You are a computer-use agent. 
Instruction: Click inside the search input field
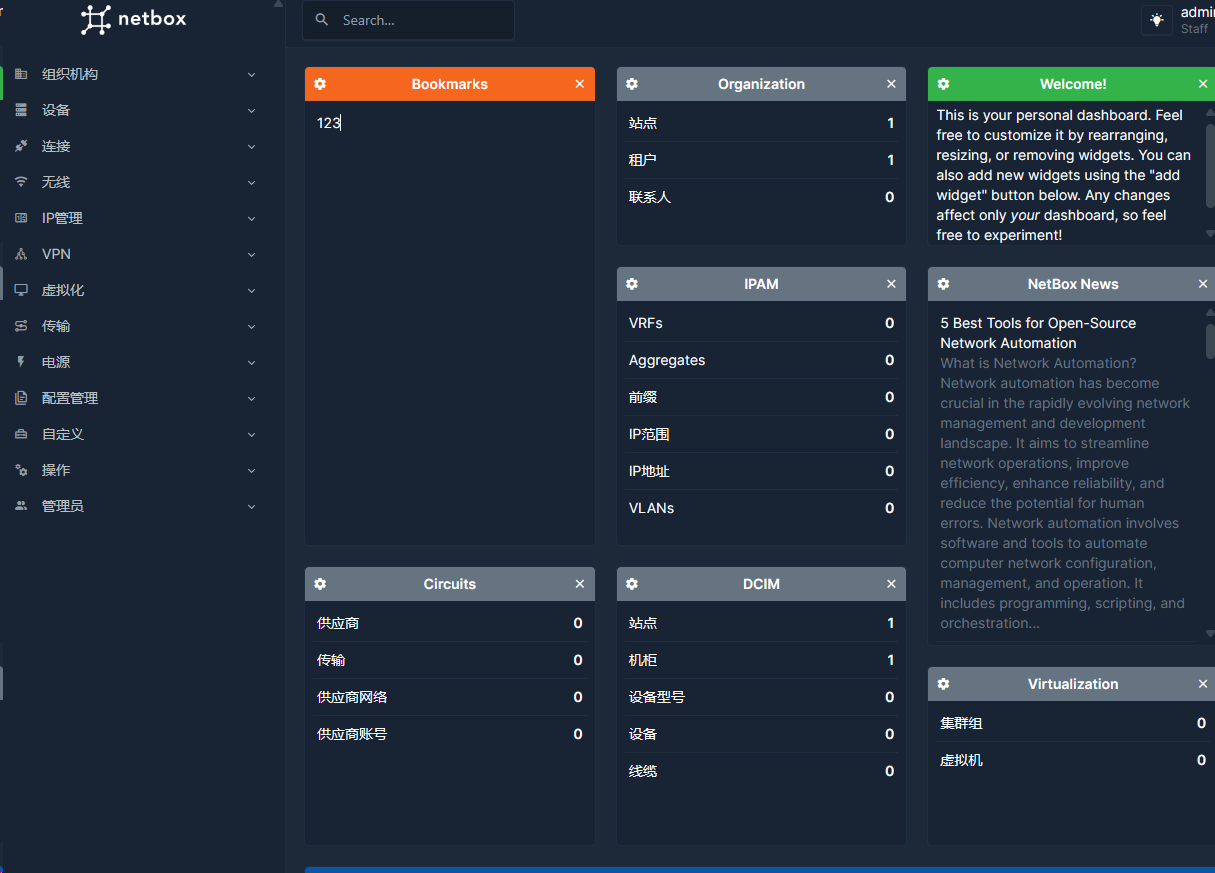click(x=420, y=19)
